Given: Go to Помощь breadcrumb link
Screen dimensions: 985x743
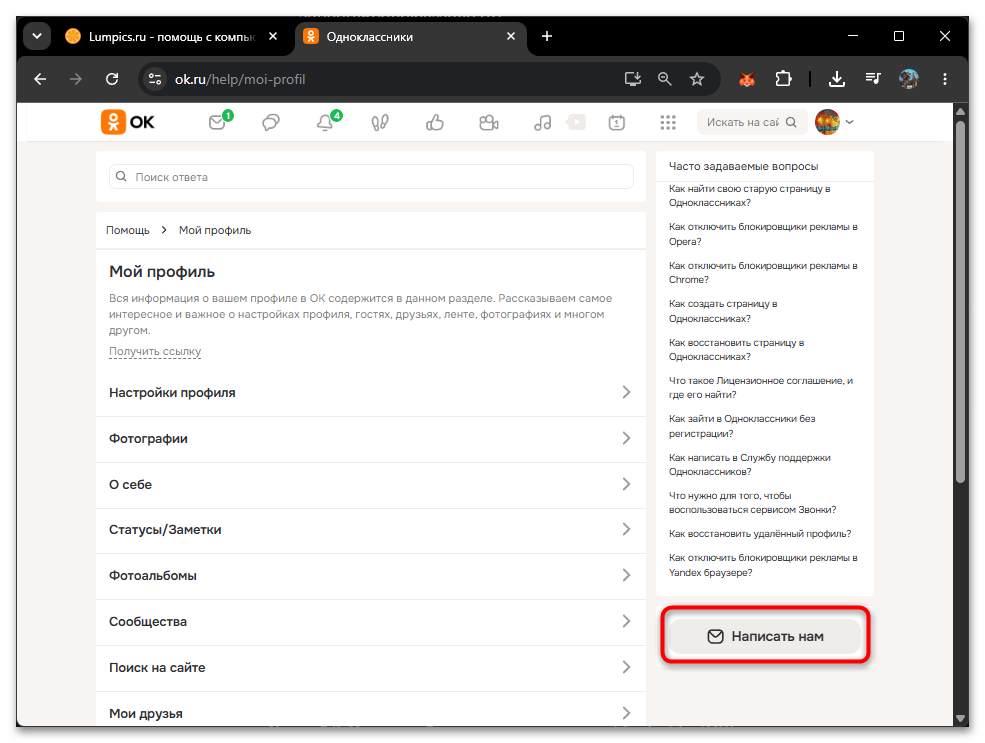Looking at the screenshot, I should 128,230.
